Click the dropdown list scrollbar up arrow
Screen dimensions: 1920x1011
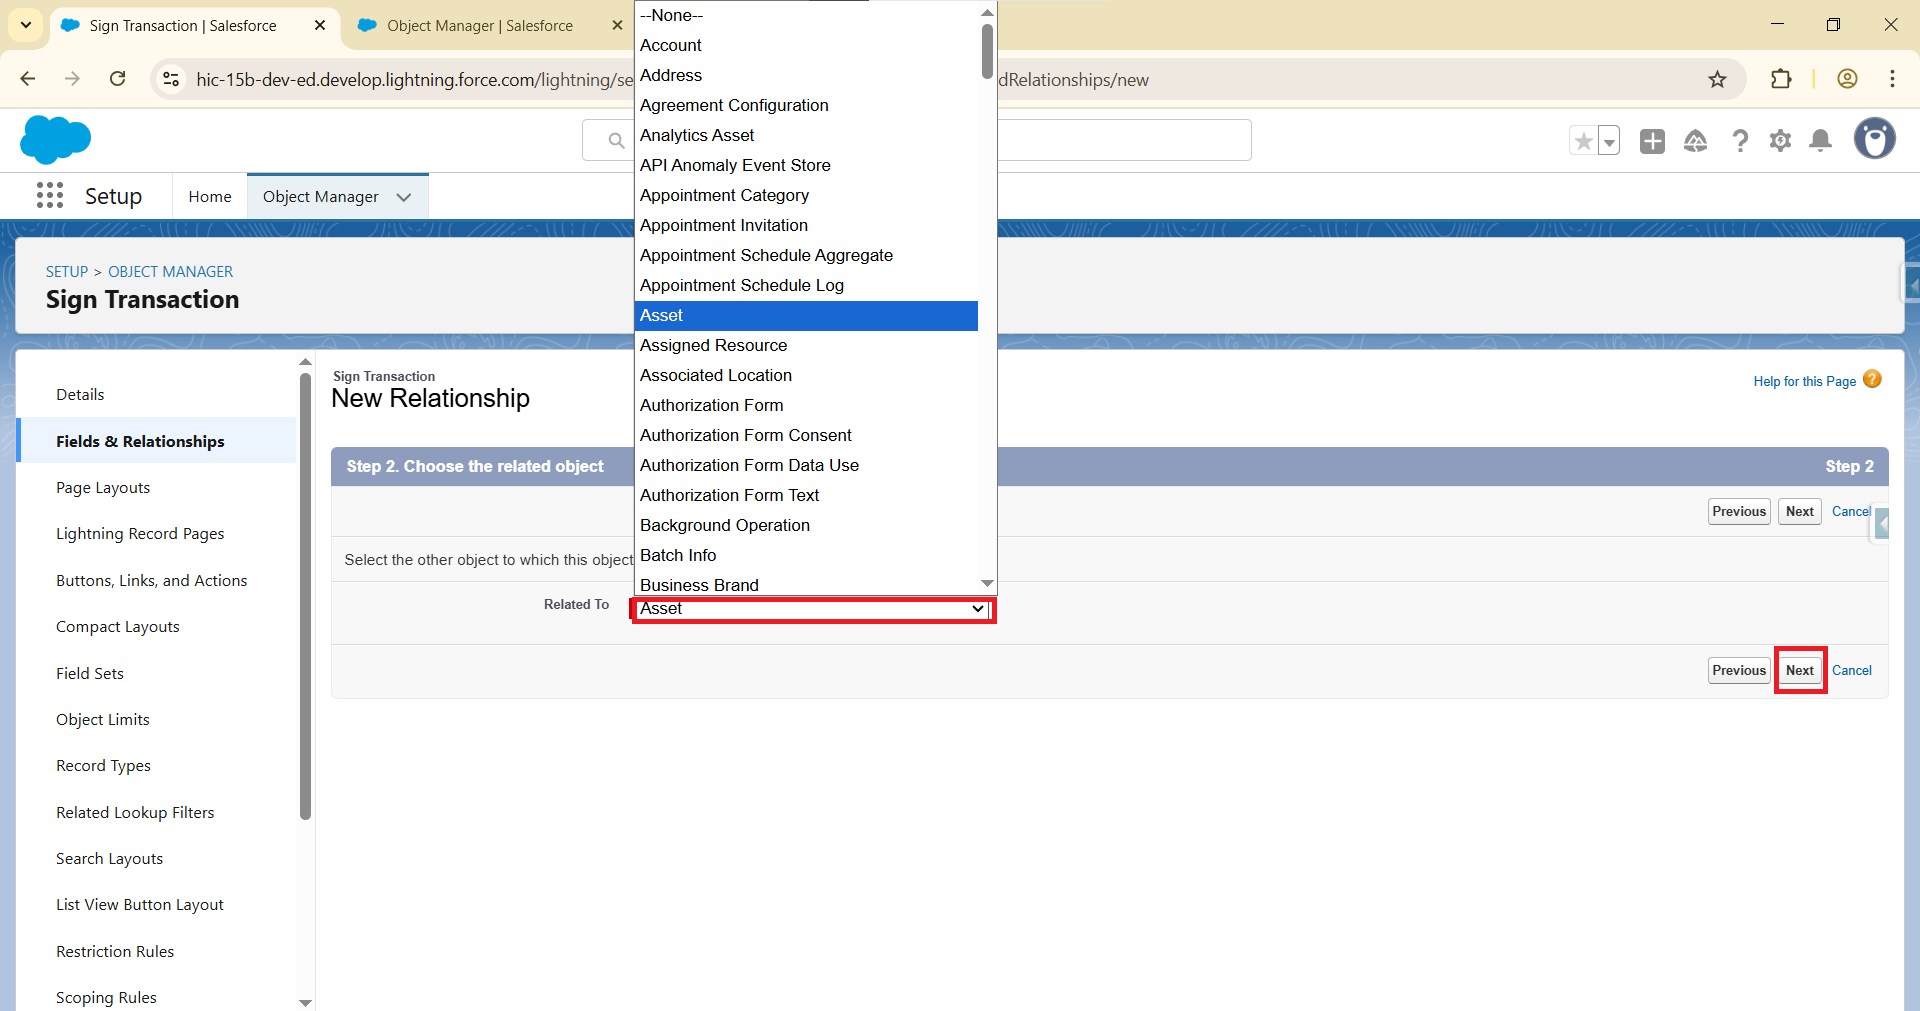pyautogui.click(x=987, y=12)
